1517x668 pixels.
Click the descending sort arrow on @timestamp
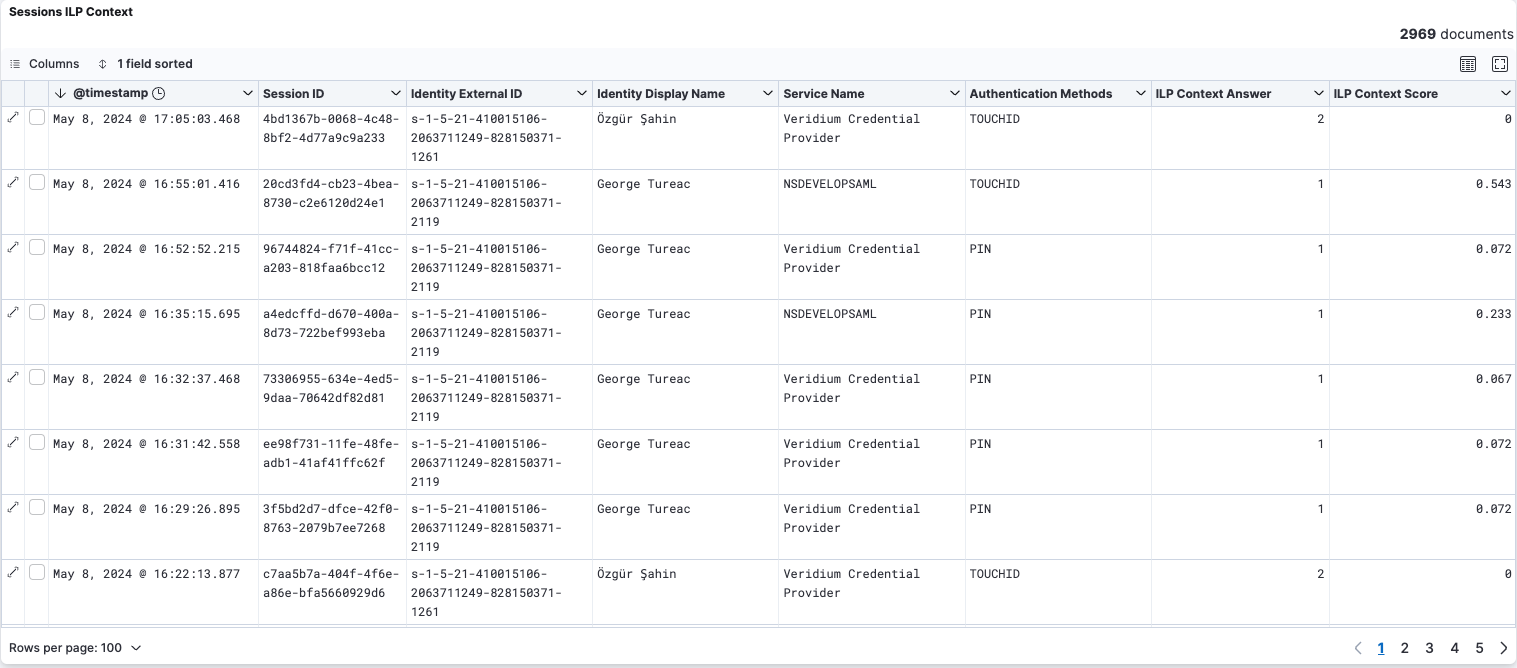coord(60,92)
